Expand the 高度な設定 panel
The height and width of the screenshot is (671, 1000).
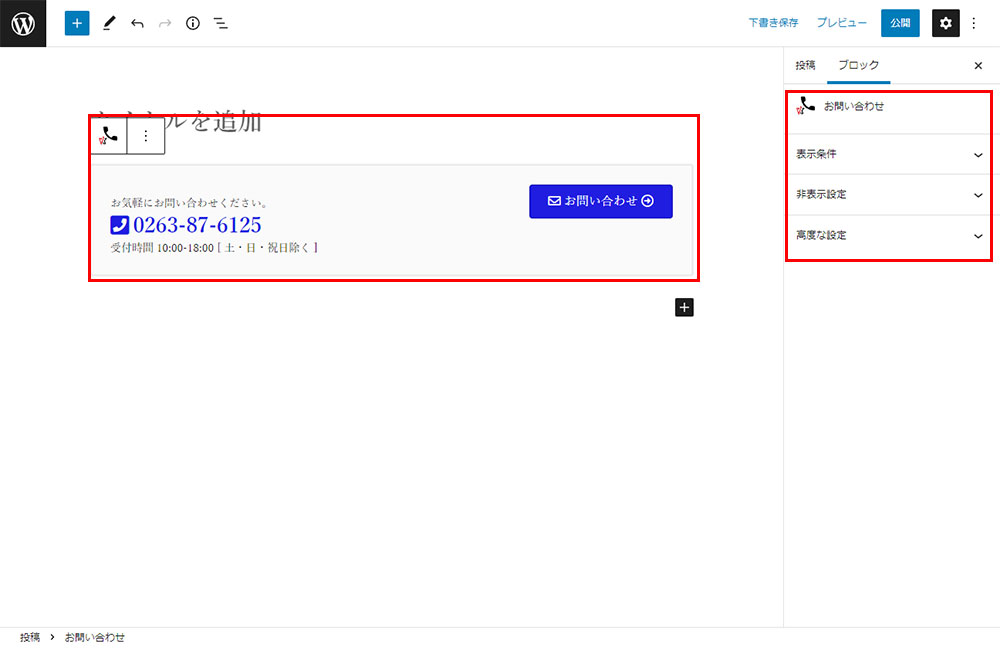click(x=889, y=236)
